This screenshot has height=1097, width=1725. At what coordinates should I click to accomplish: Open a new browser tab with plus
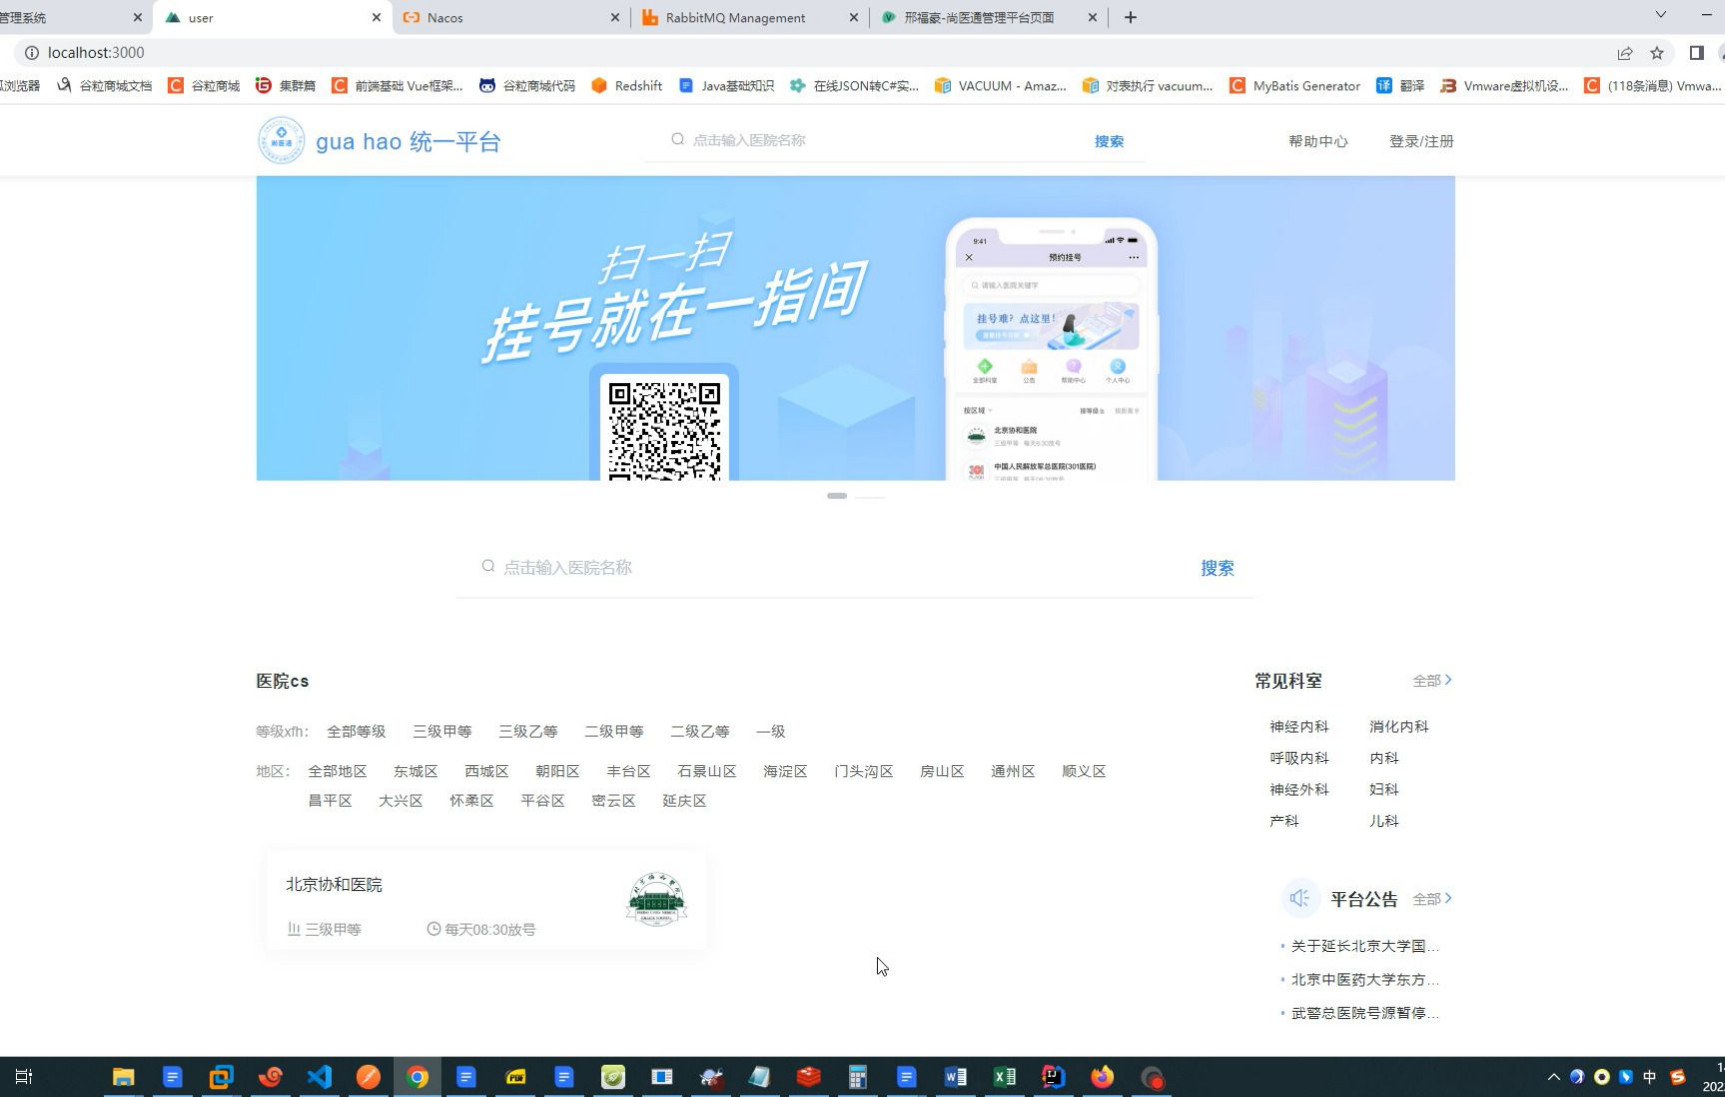coord(1130,17)
